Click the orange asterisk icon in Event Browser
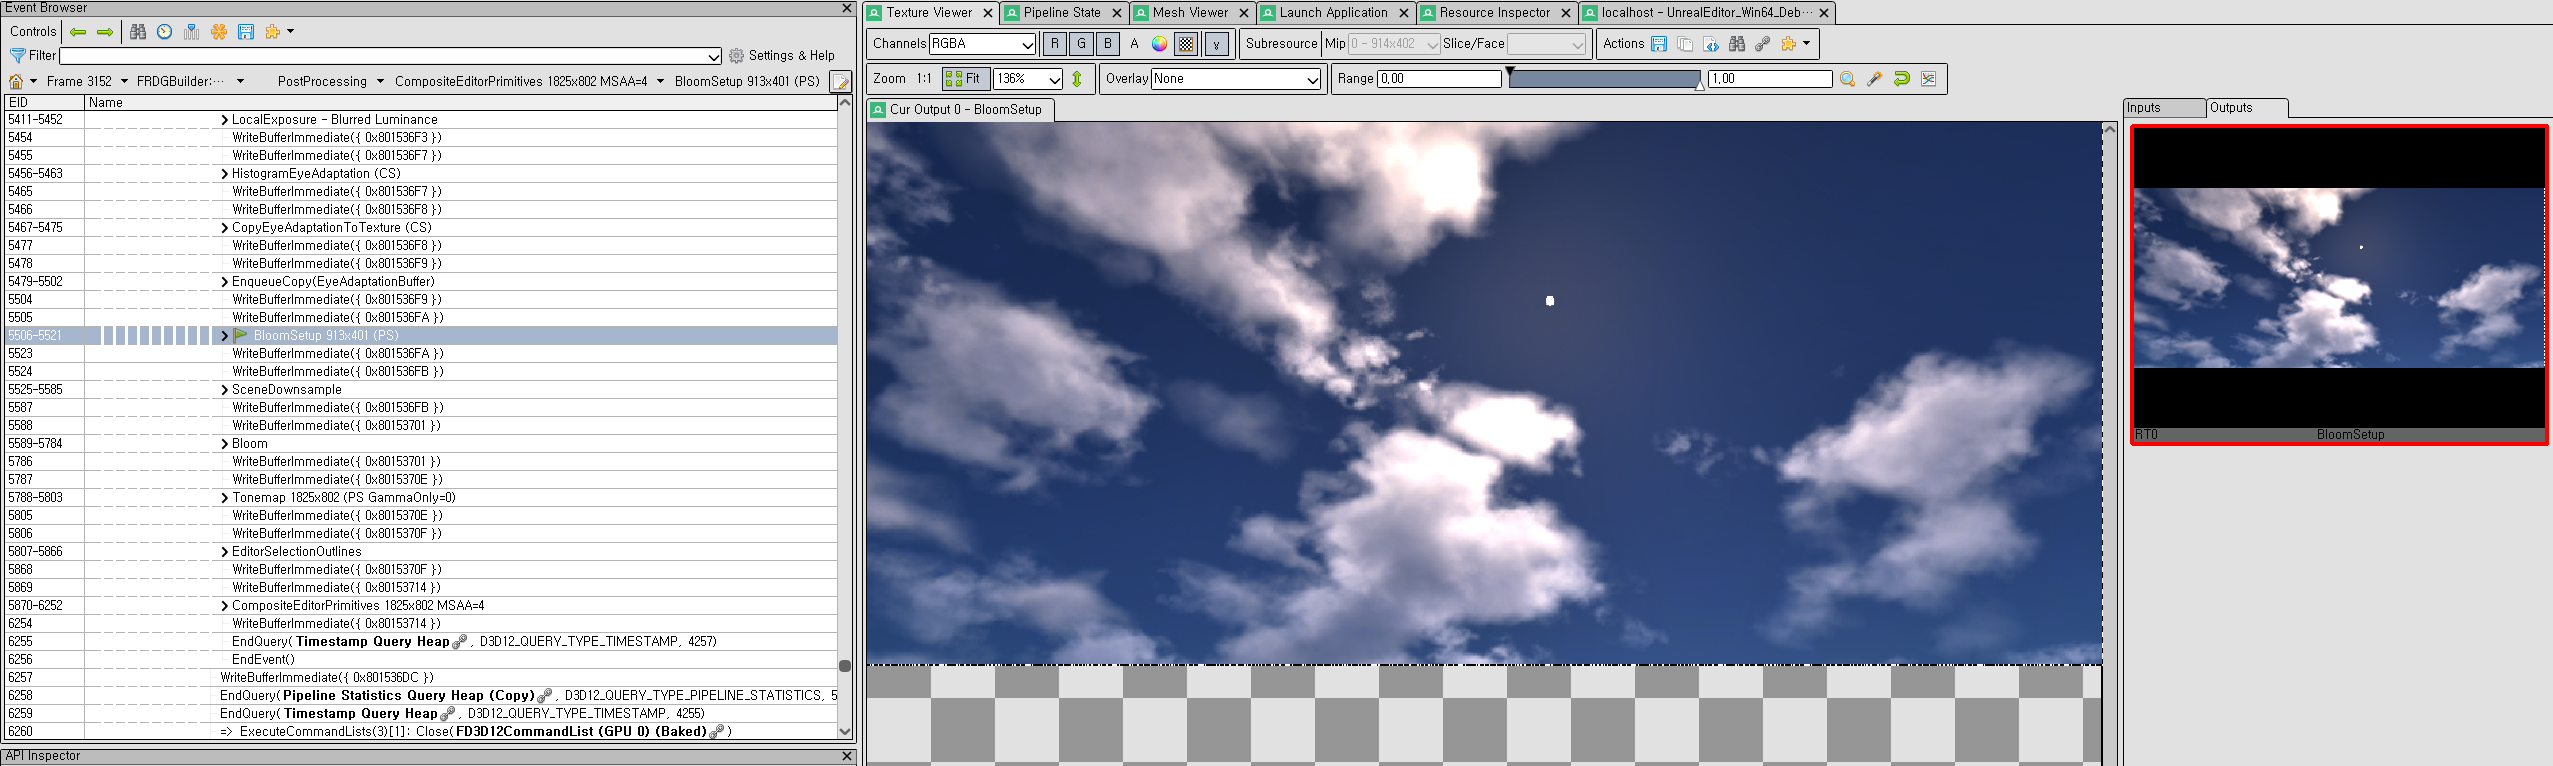The height and width of the screenshot is (766, 2553). [219, 32]
